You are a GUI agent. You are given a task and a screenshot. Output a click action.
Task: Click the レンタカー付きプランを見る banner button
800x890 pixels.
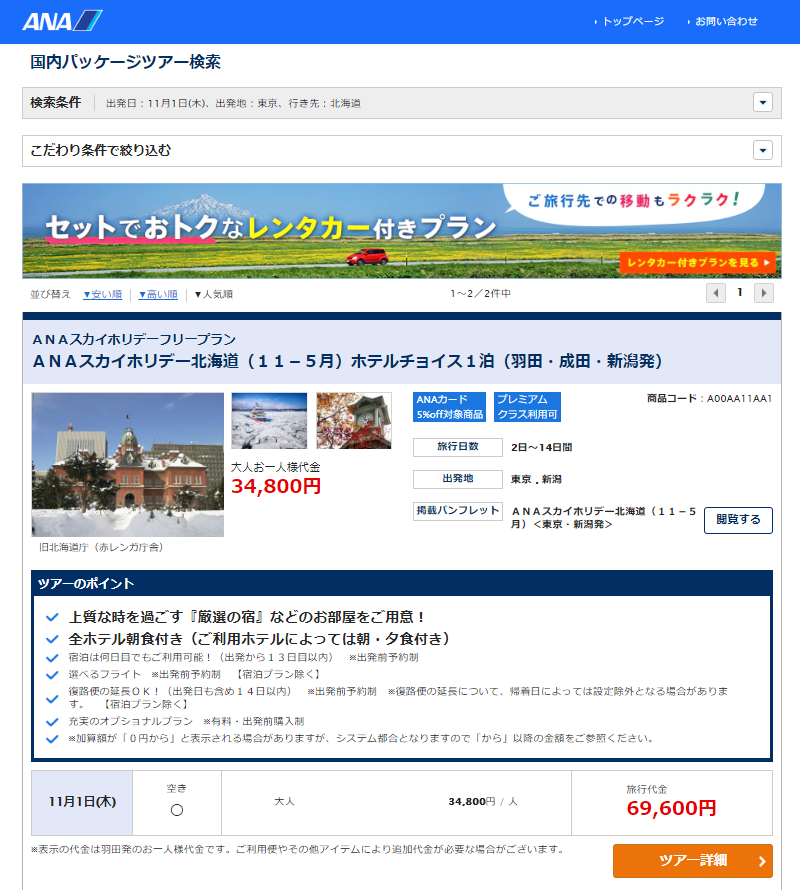[697, 263]
